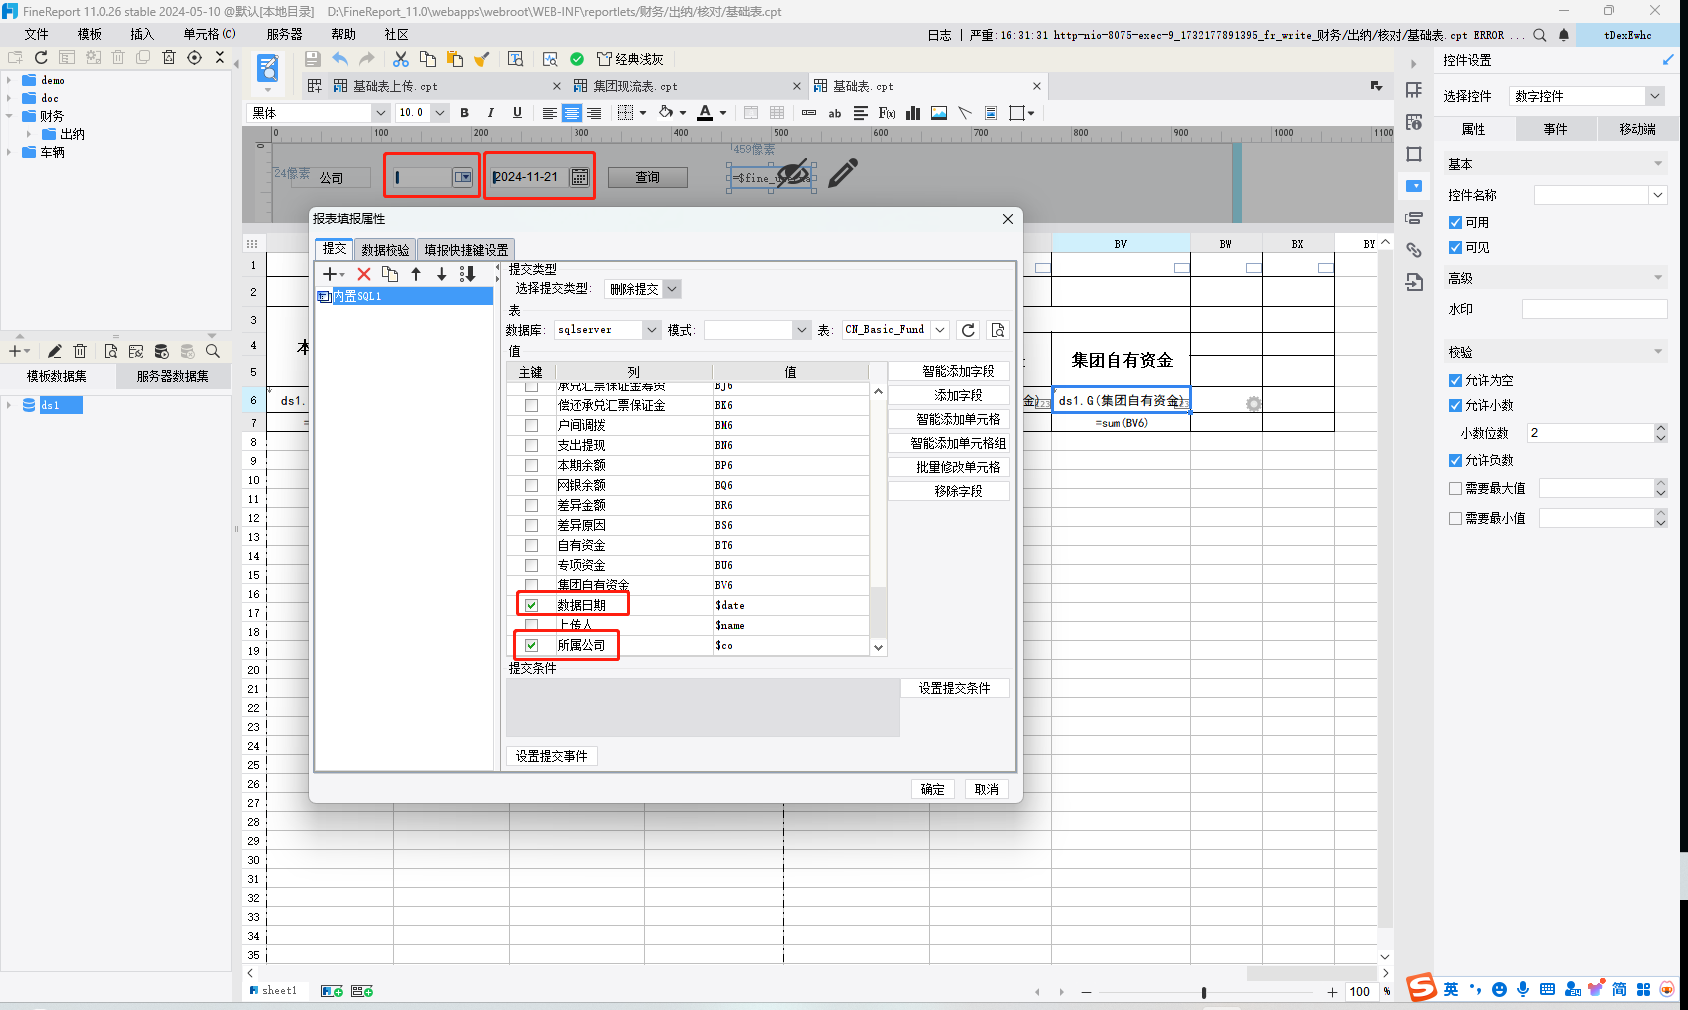This screenshot has width=1688, height=1010.
Task: Check the 自有资金 primary key box
Action: coord(531,545)
